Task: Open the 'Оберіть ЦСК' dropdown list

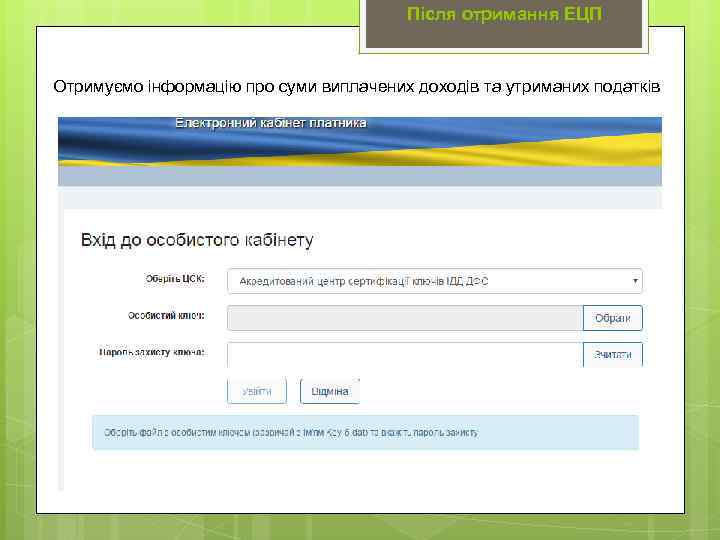Action: (x=434, y=281)
